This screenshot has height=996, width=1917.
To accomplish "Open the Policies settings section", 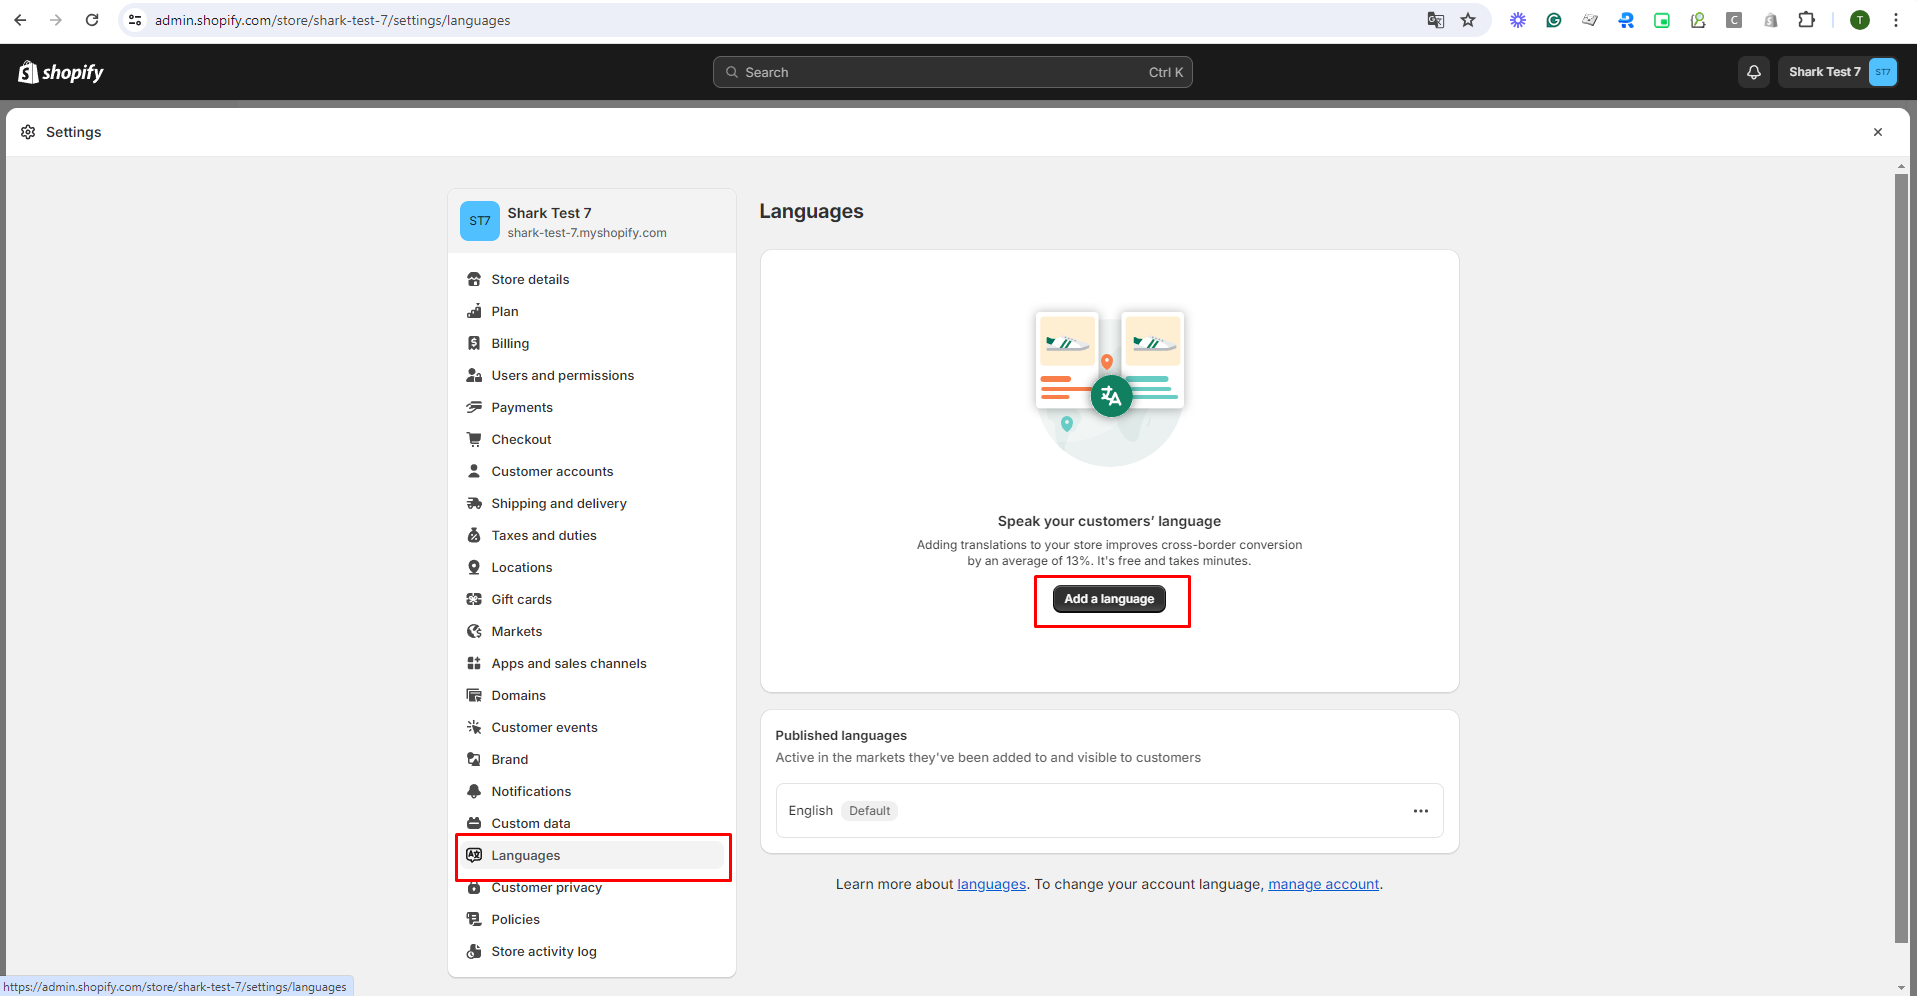I will tap(516, 919).
